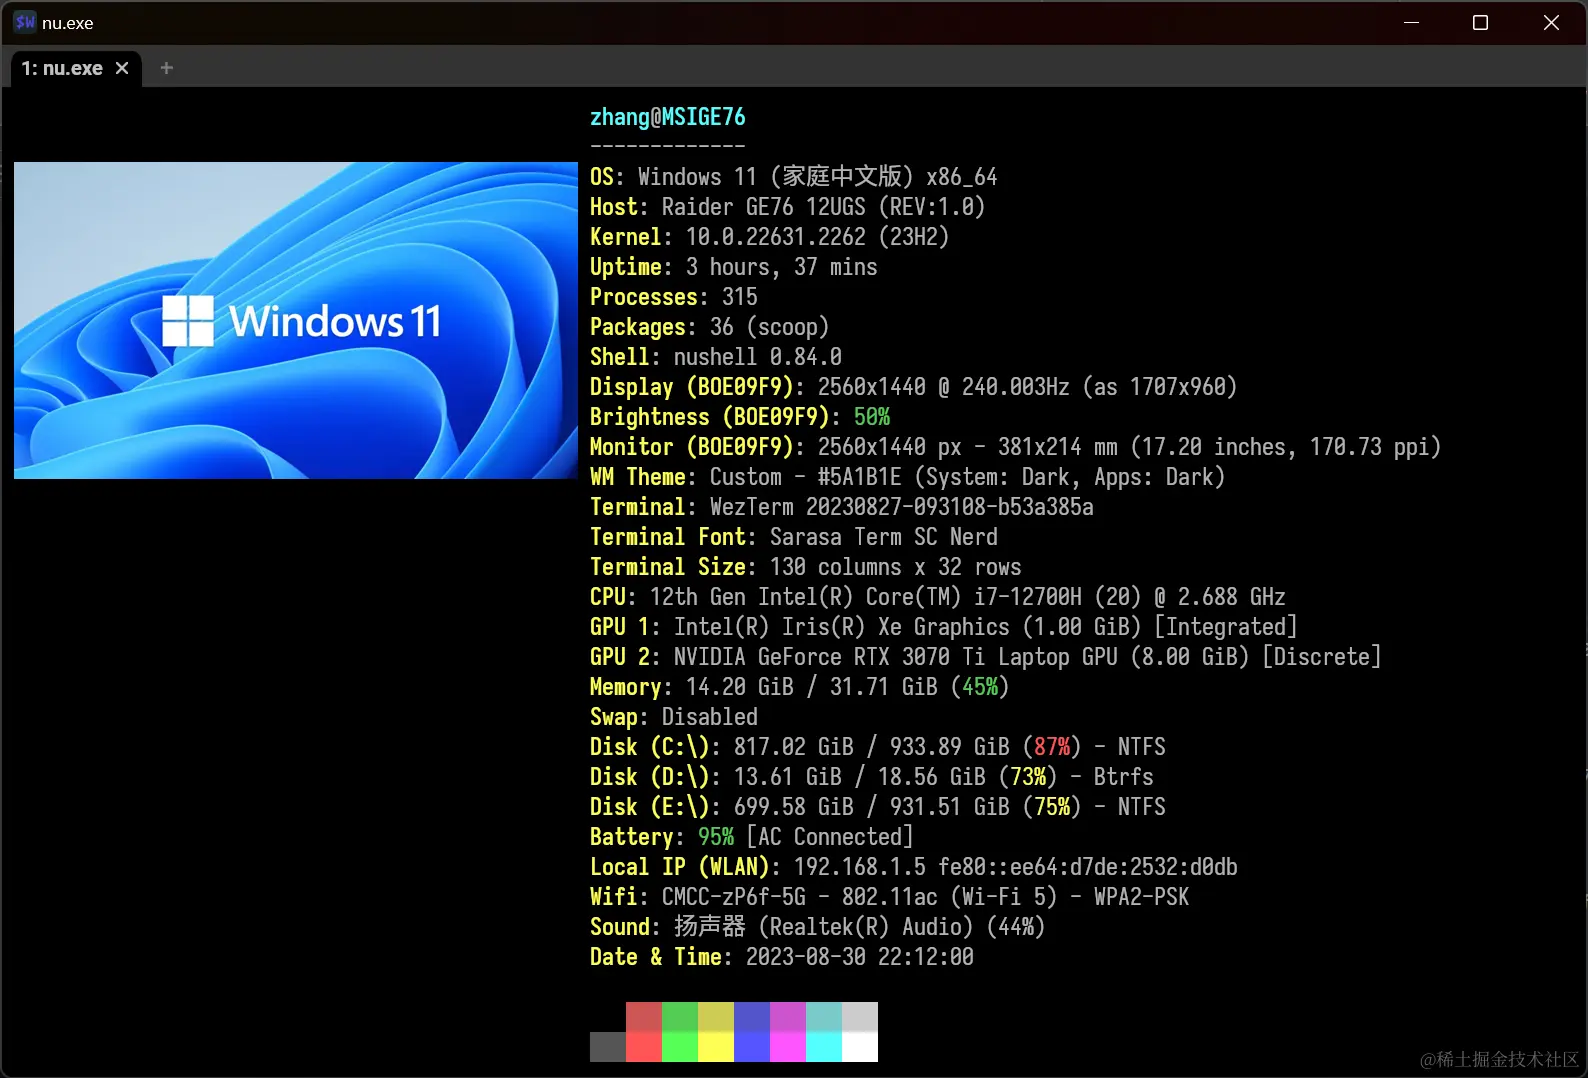This screenshot has height=1078, width=1588.
Task: Click the 'GPU 1: Intel(R) Iris(R) Xe' line
Action: point(943,627)
